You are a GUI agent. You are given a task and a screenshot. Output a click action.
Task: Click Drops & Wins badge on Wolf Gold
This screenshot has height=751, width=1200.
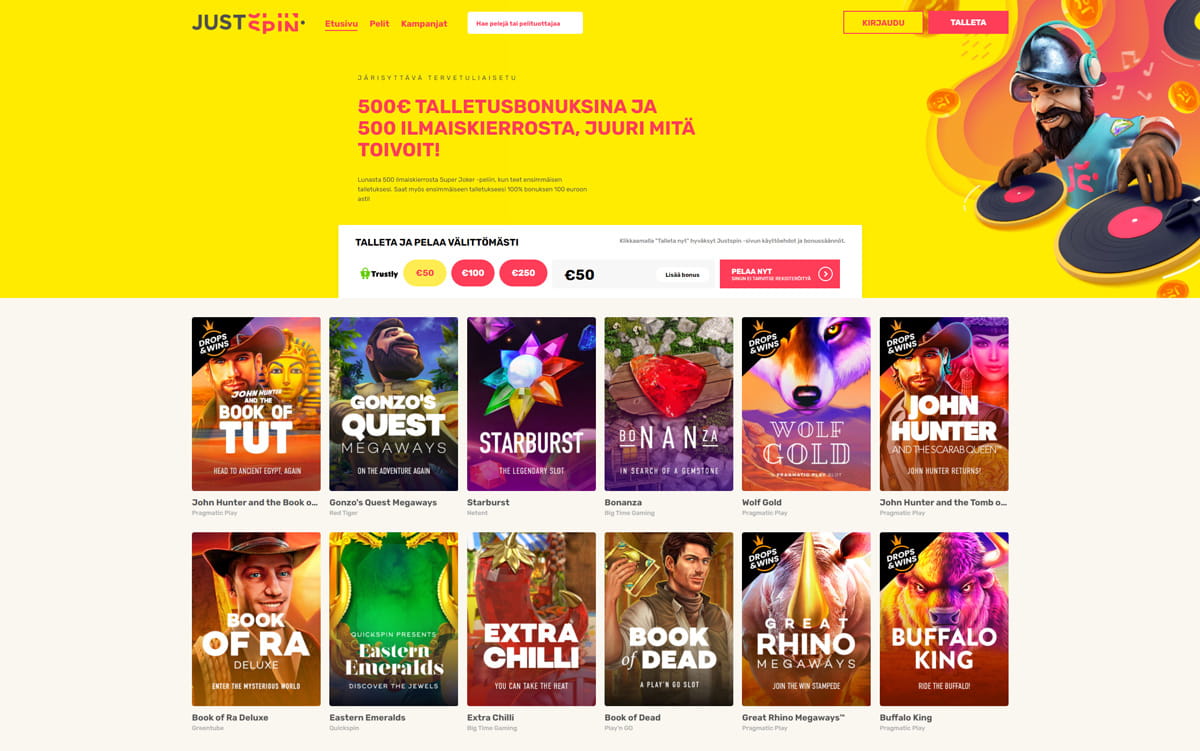764,338
